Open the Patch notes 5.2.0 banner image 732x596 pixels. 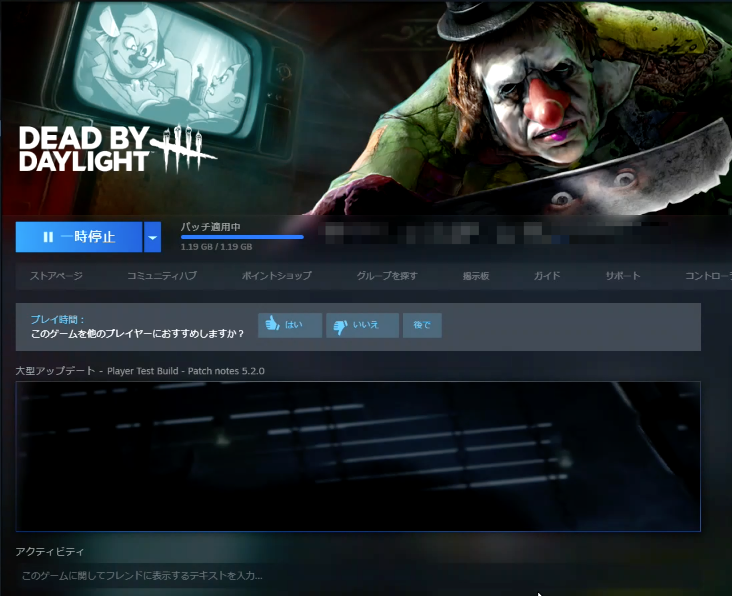pos(358,456)
